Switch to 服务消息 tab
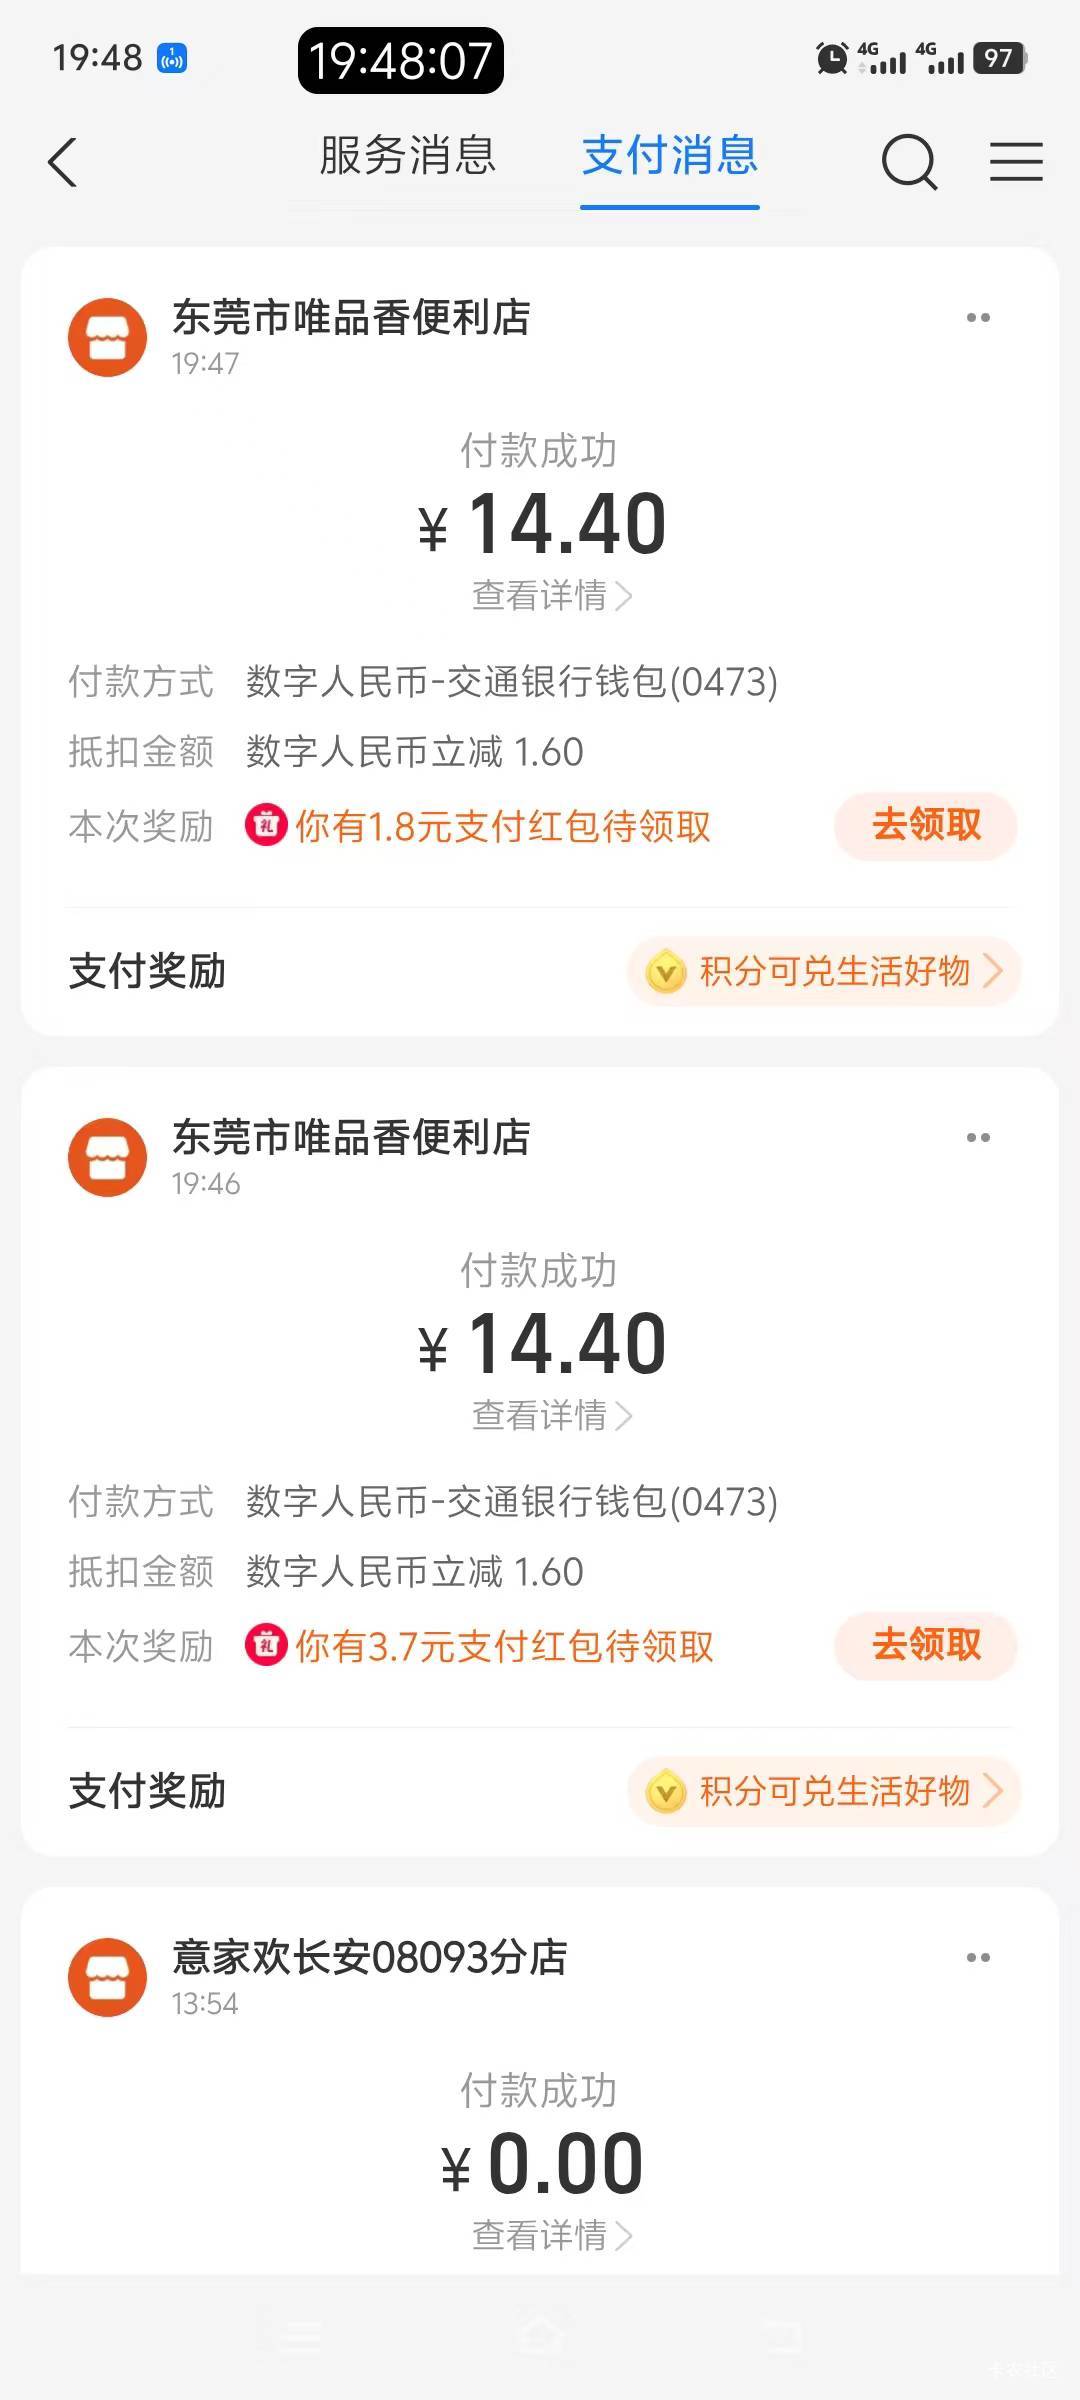 (x=408, y=157)
